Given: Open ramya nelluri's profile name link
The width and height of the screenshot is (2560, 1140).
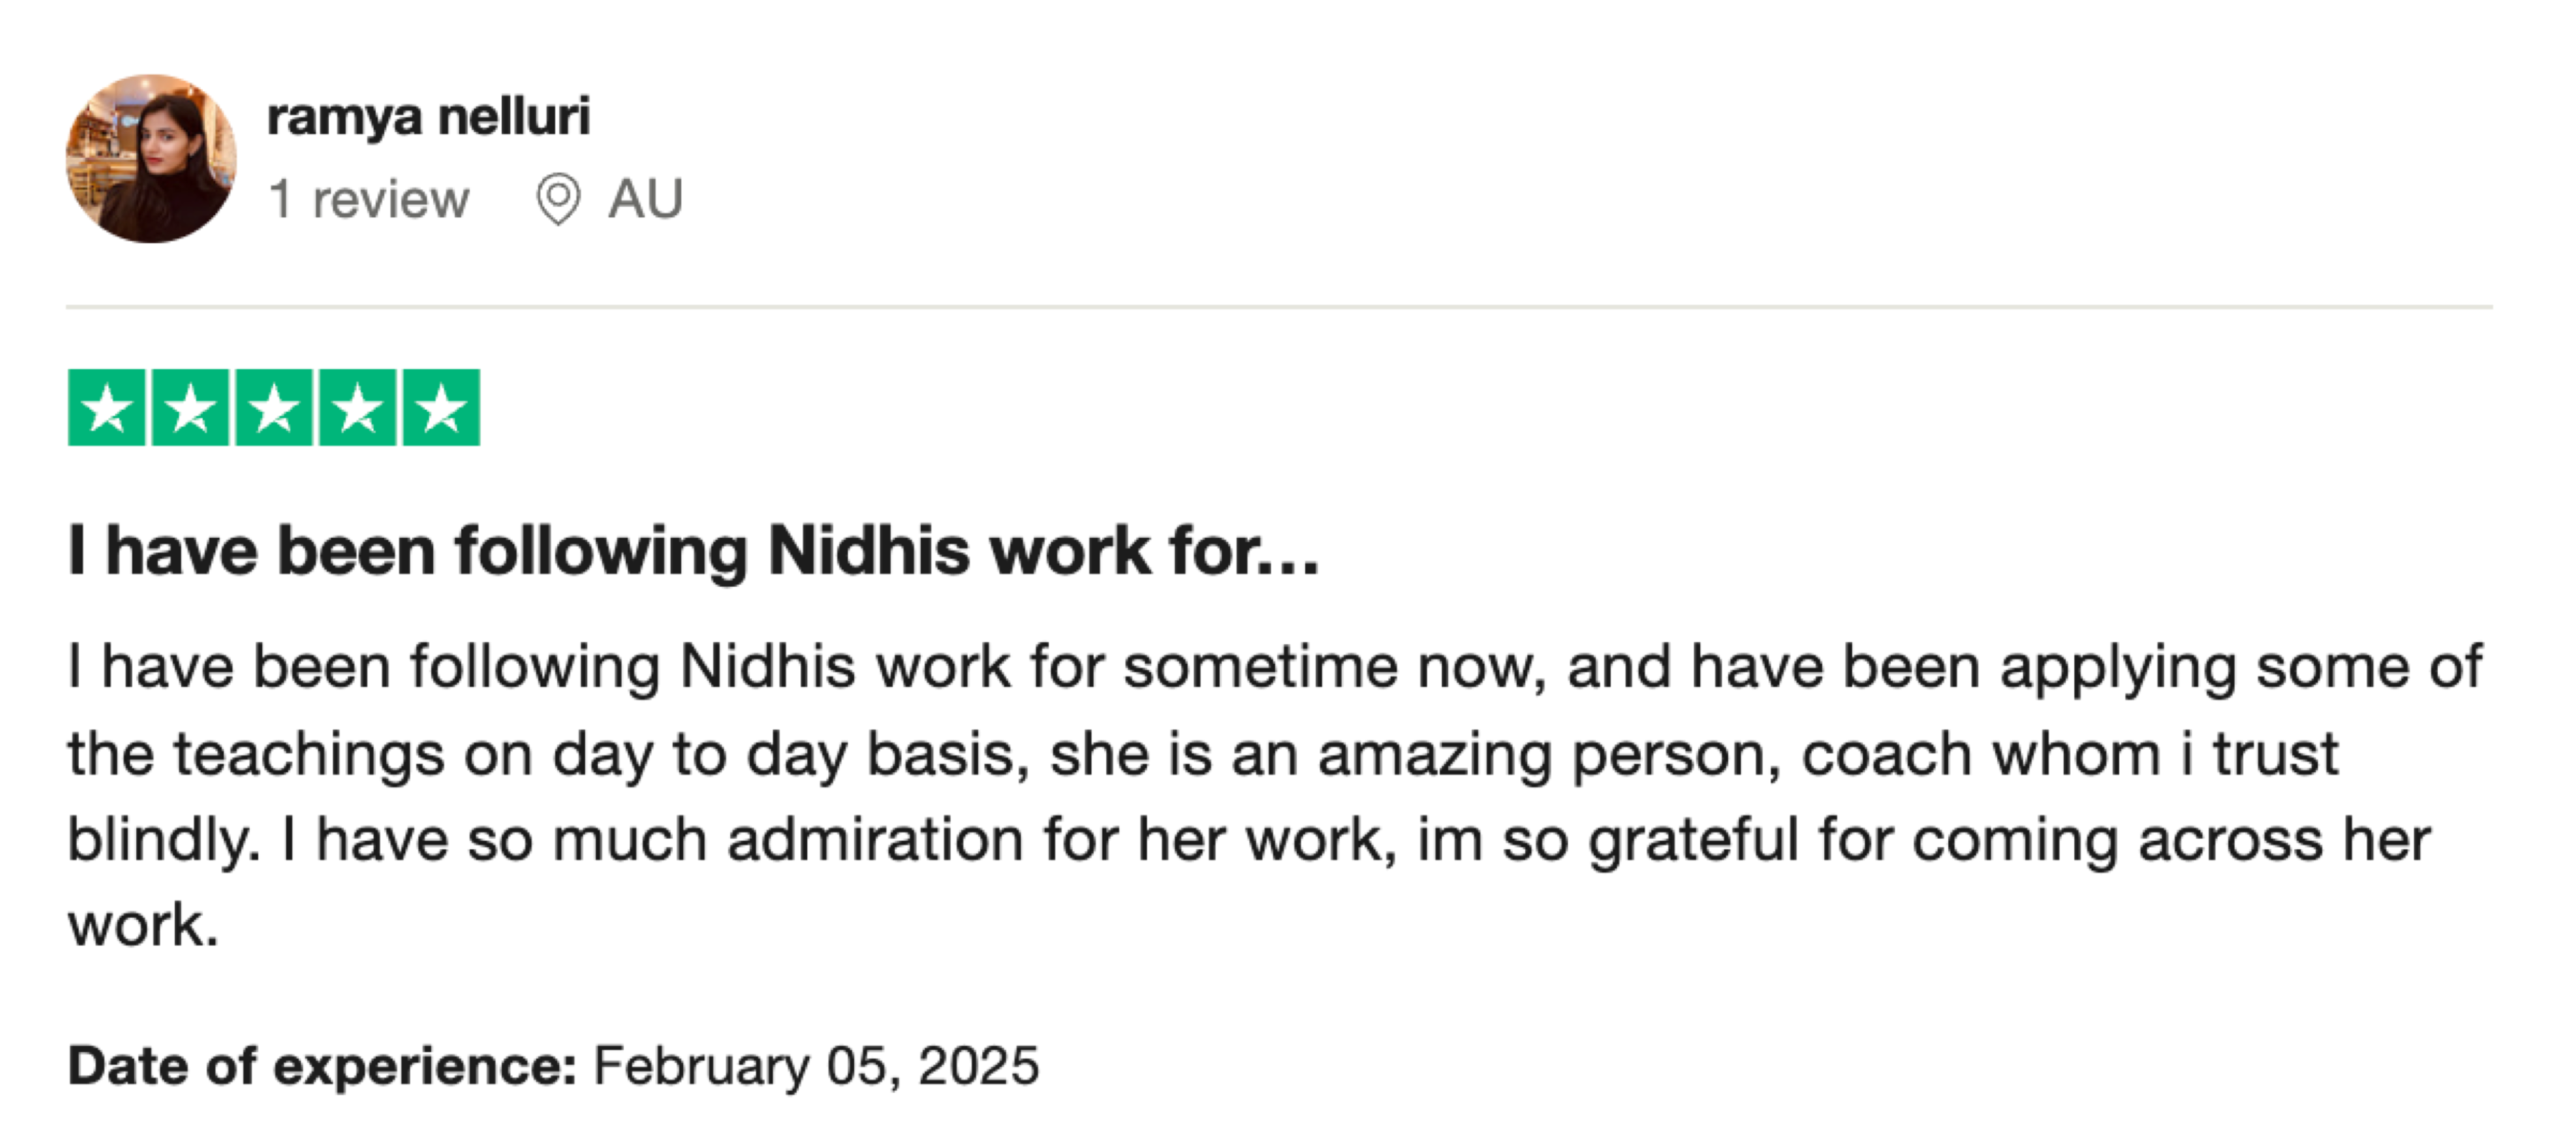Looking at the screenshot, I should 428,116.
